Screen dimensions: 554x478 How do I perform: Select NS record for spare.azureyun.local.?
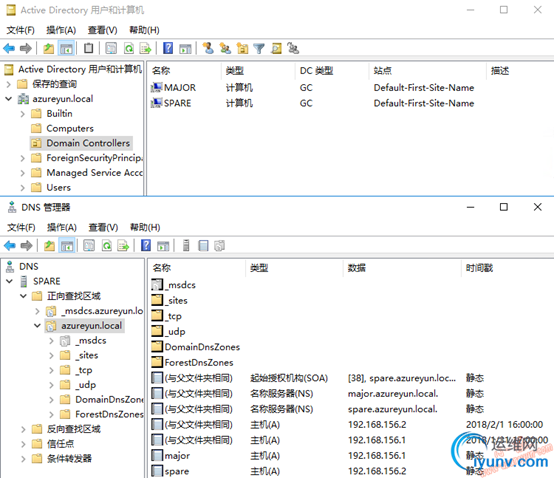(318, 409)
